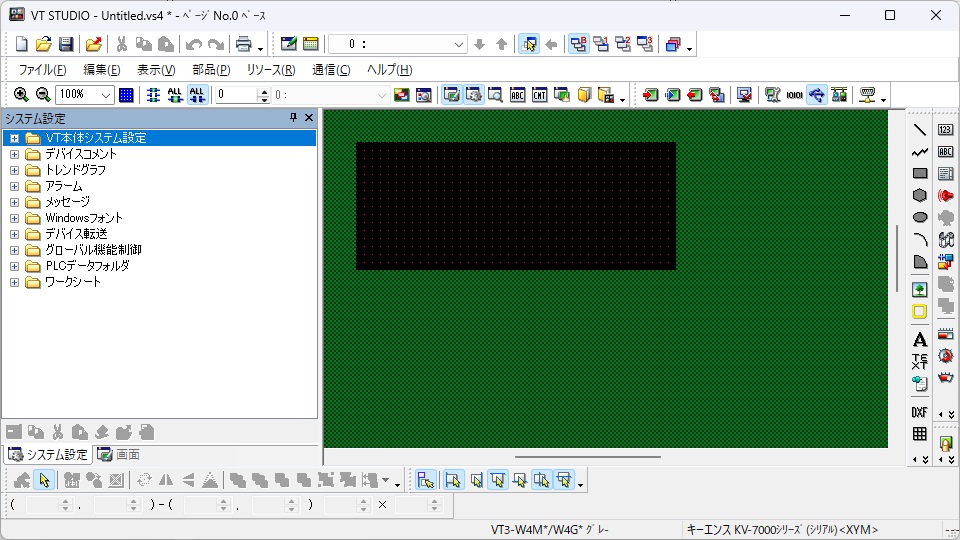Expand the デバイスコメント tree folder
This screenshot has height=540, width=960.
click(x=14, y=154)
